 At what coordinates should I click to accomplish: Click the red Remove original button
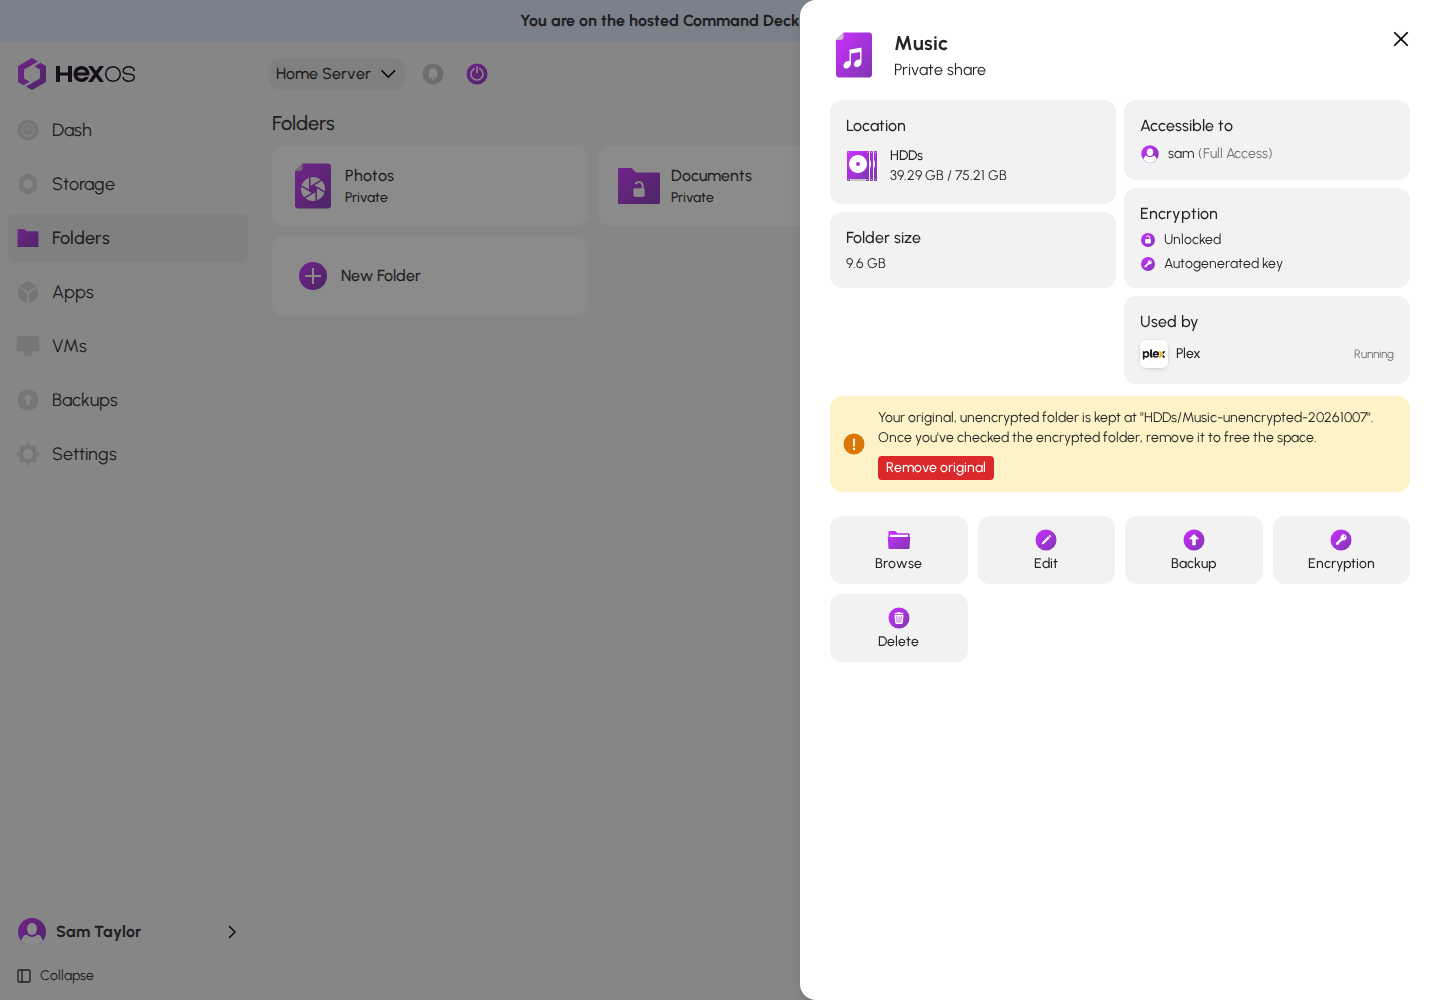point(936,468)
